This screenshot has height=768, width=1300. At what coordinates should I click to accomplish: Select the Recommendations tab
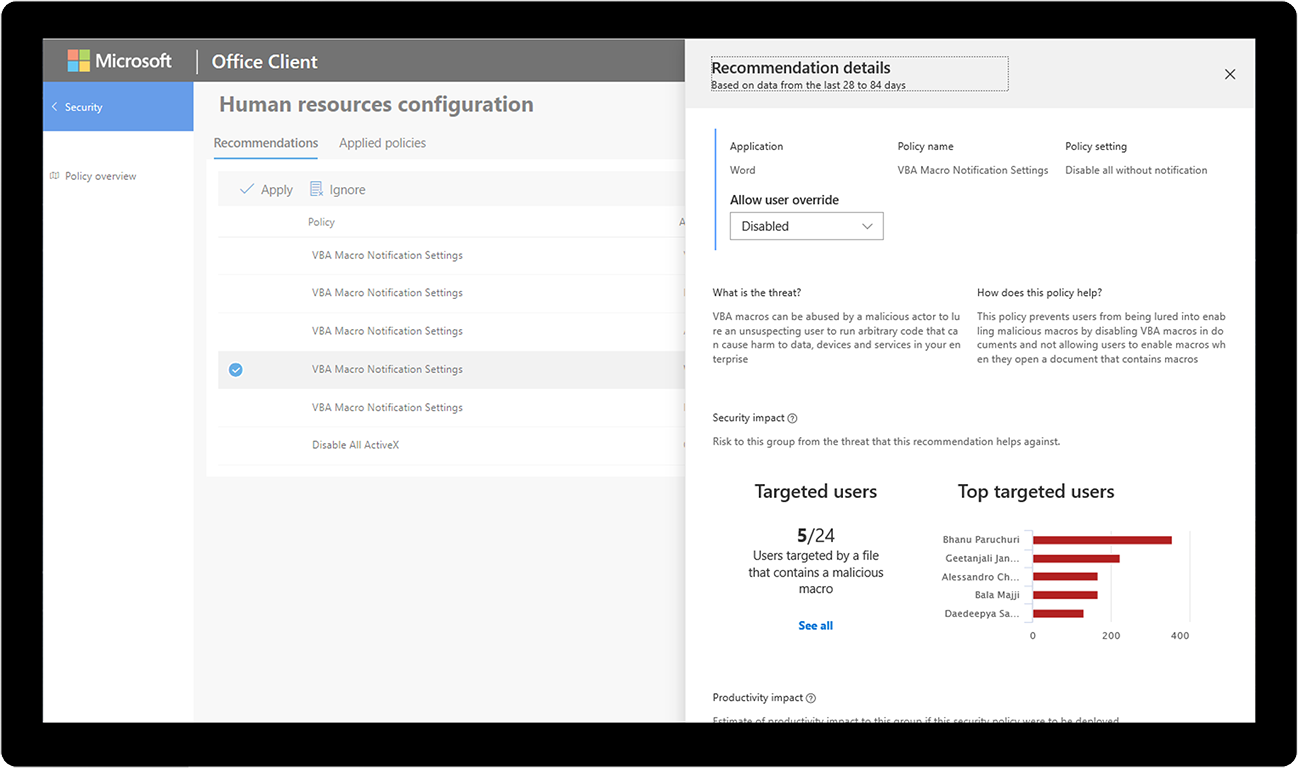tap(265, 143)
